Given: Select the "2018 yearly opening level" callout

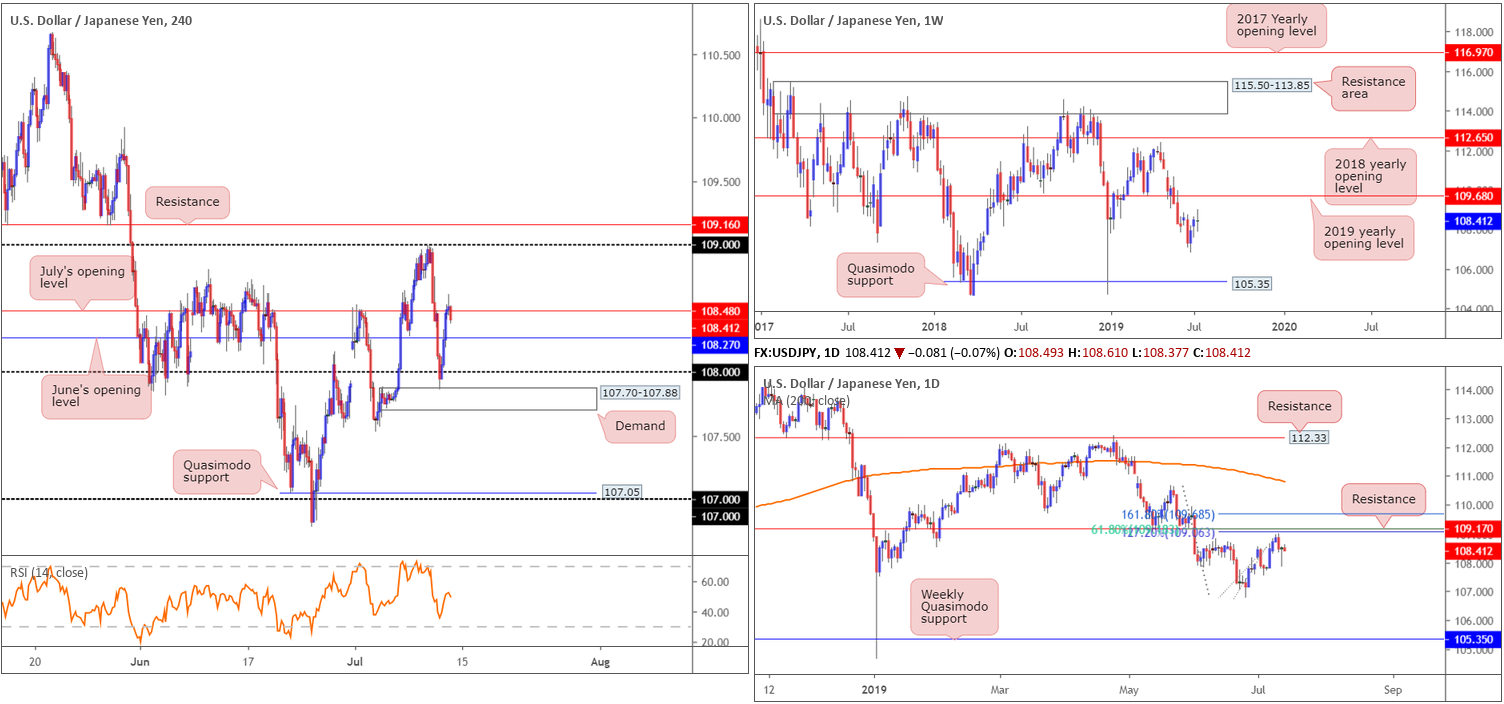Looking at the screenshot, I should coord(1369,176).
